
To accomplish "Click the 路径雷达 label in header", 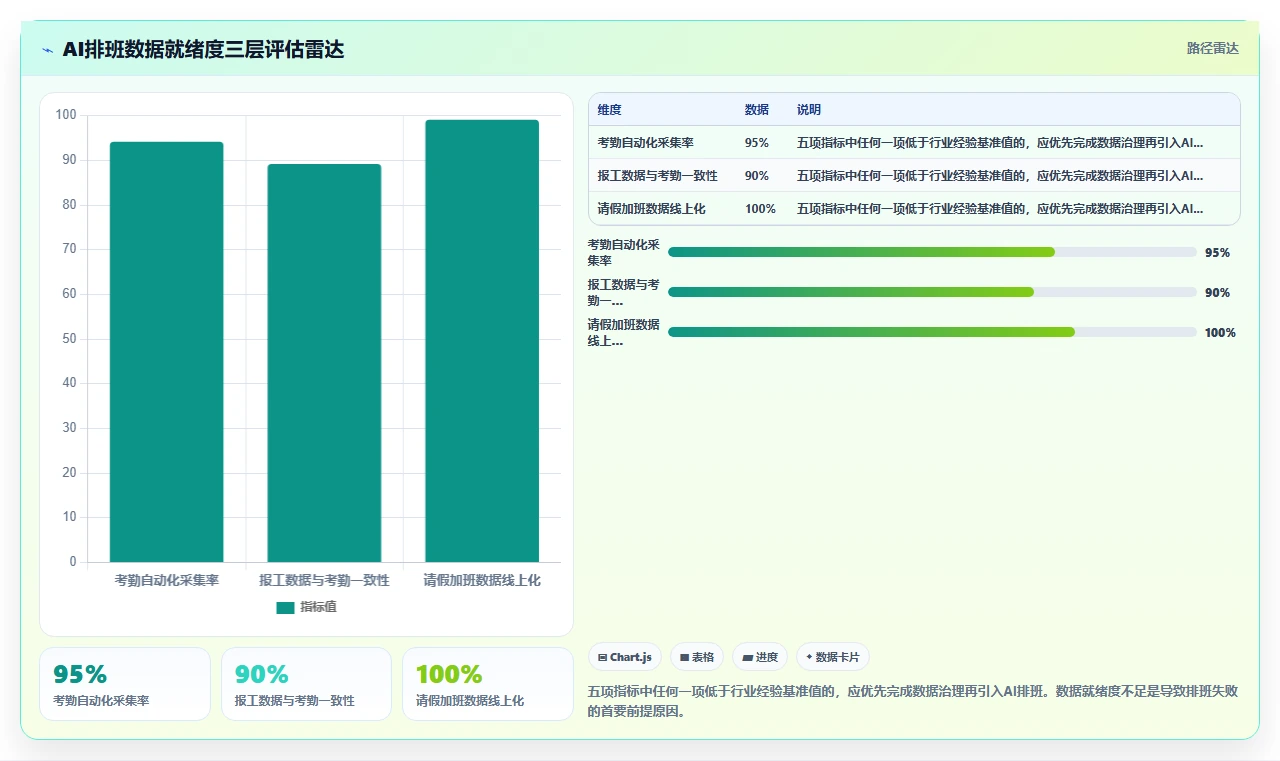I will [1212, 48].
